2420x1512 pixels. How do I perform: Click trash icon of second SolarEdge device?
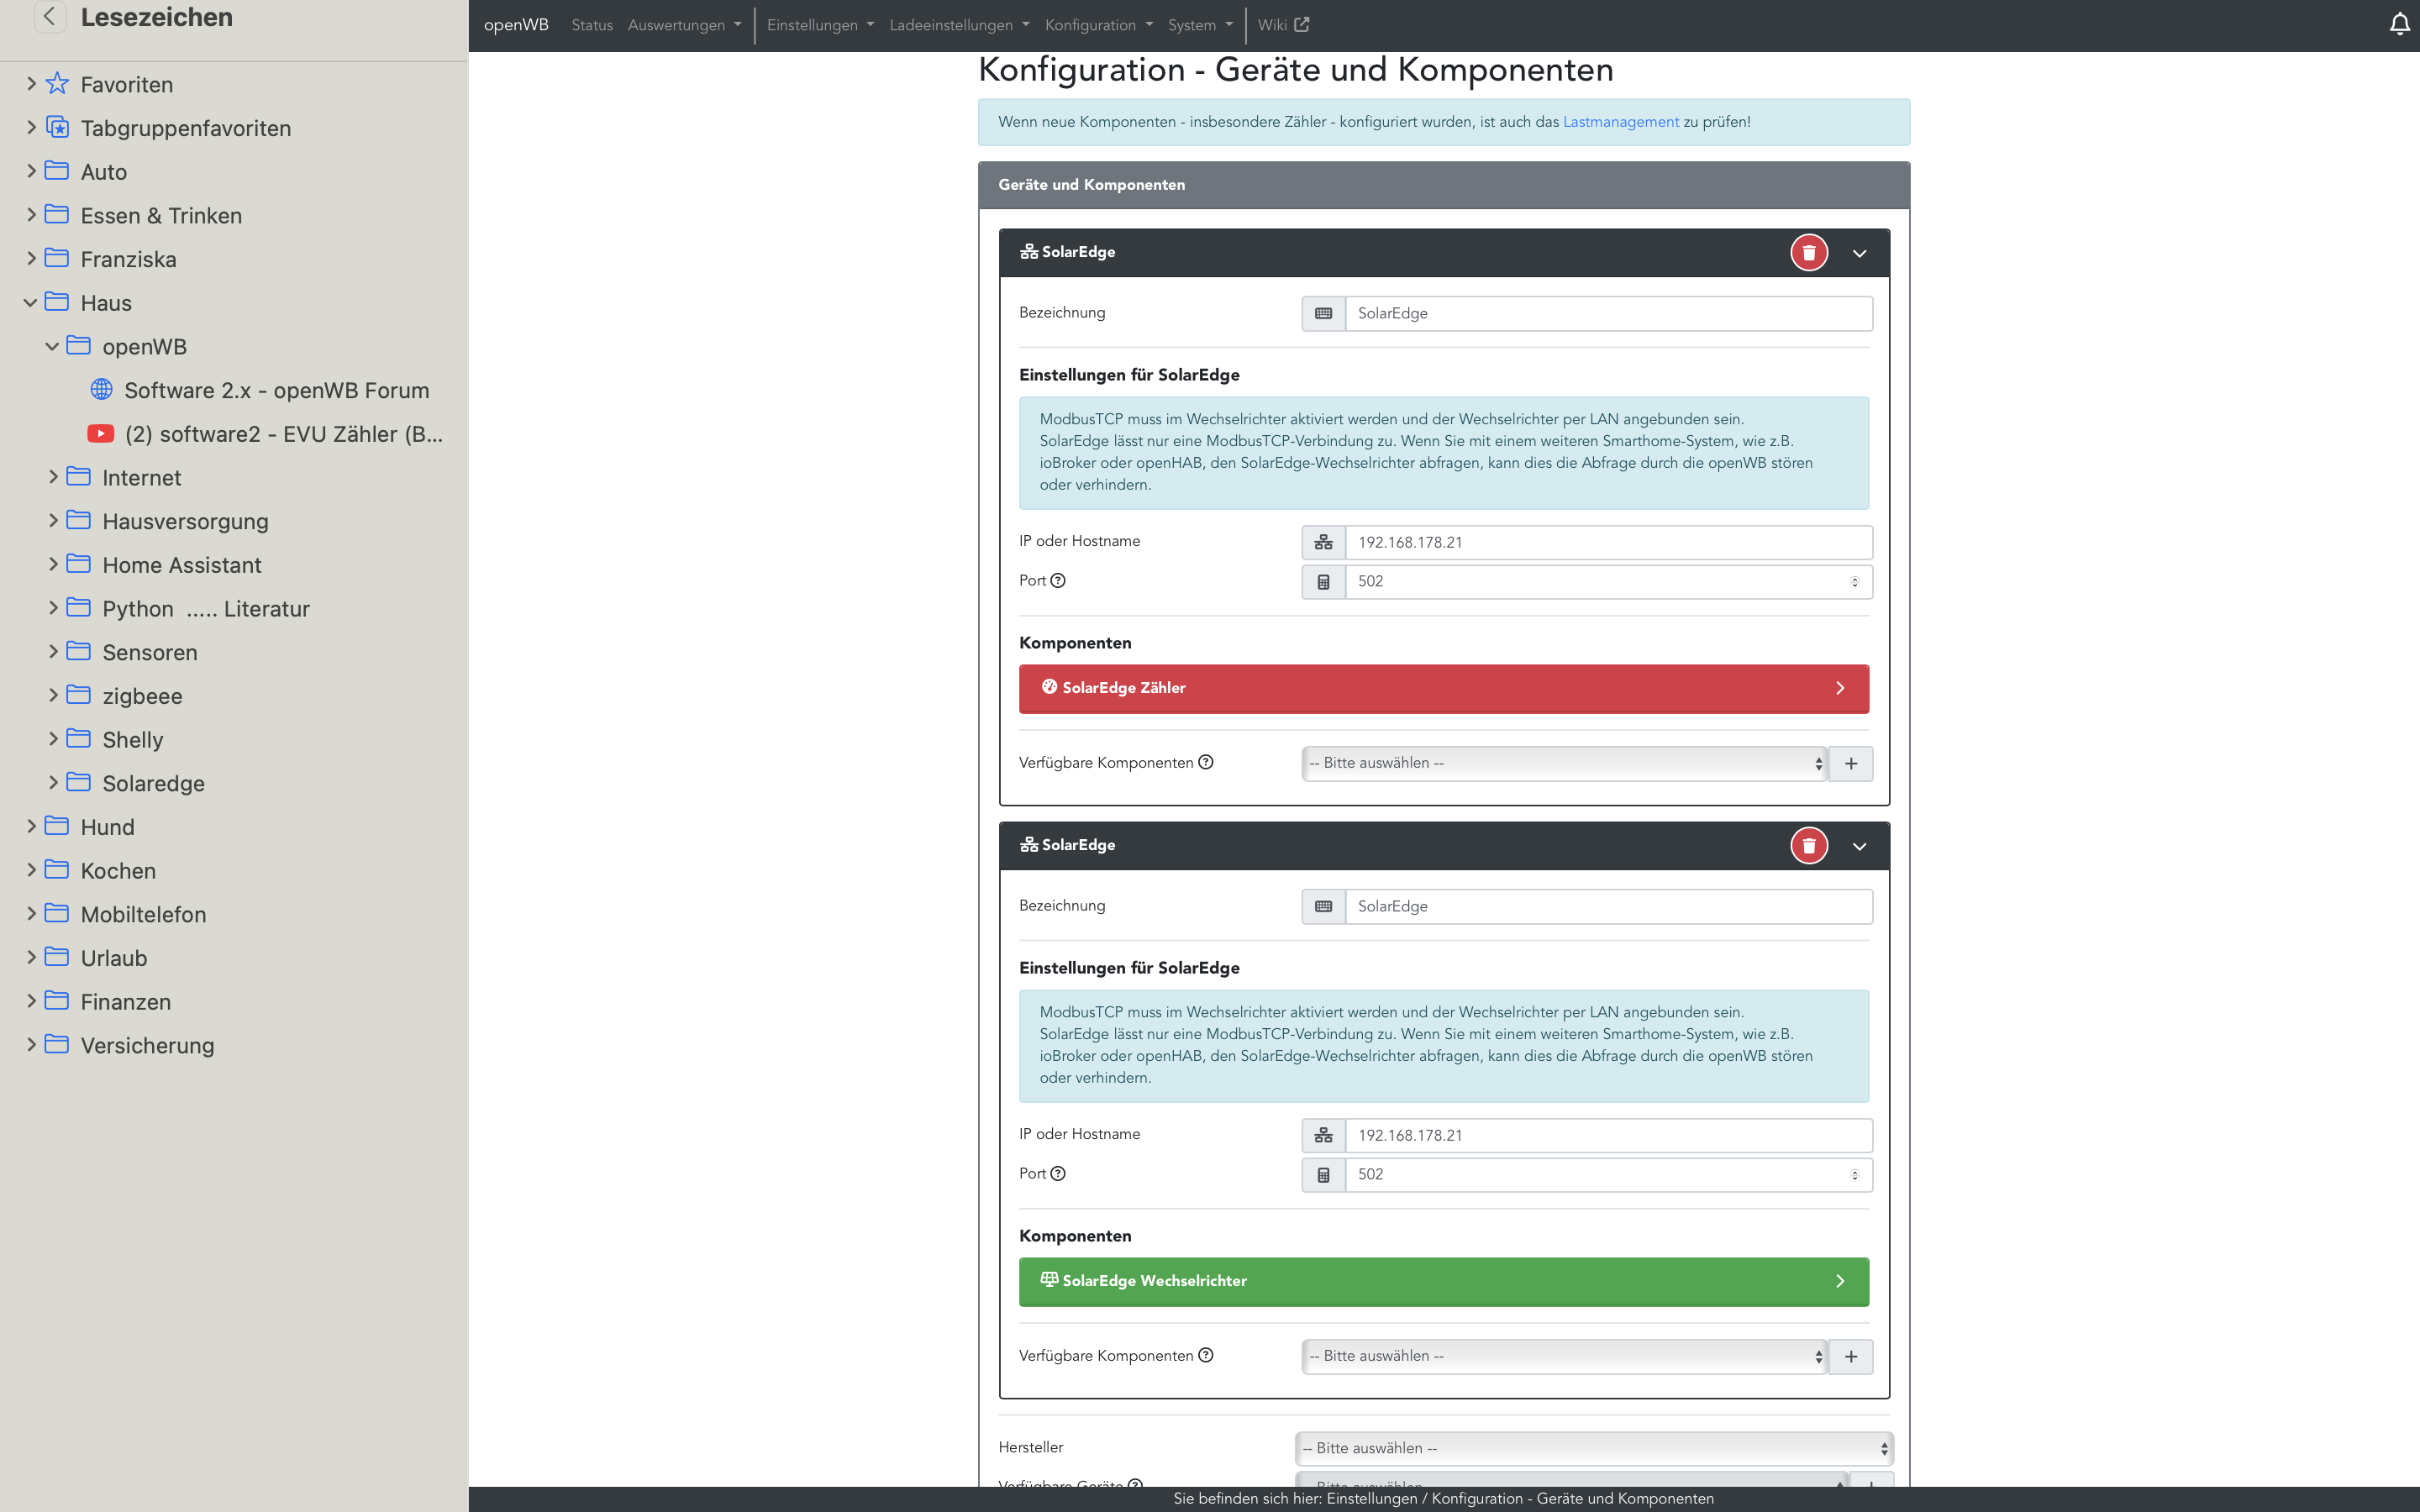point(1808,846)
